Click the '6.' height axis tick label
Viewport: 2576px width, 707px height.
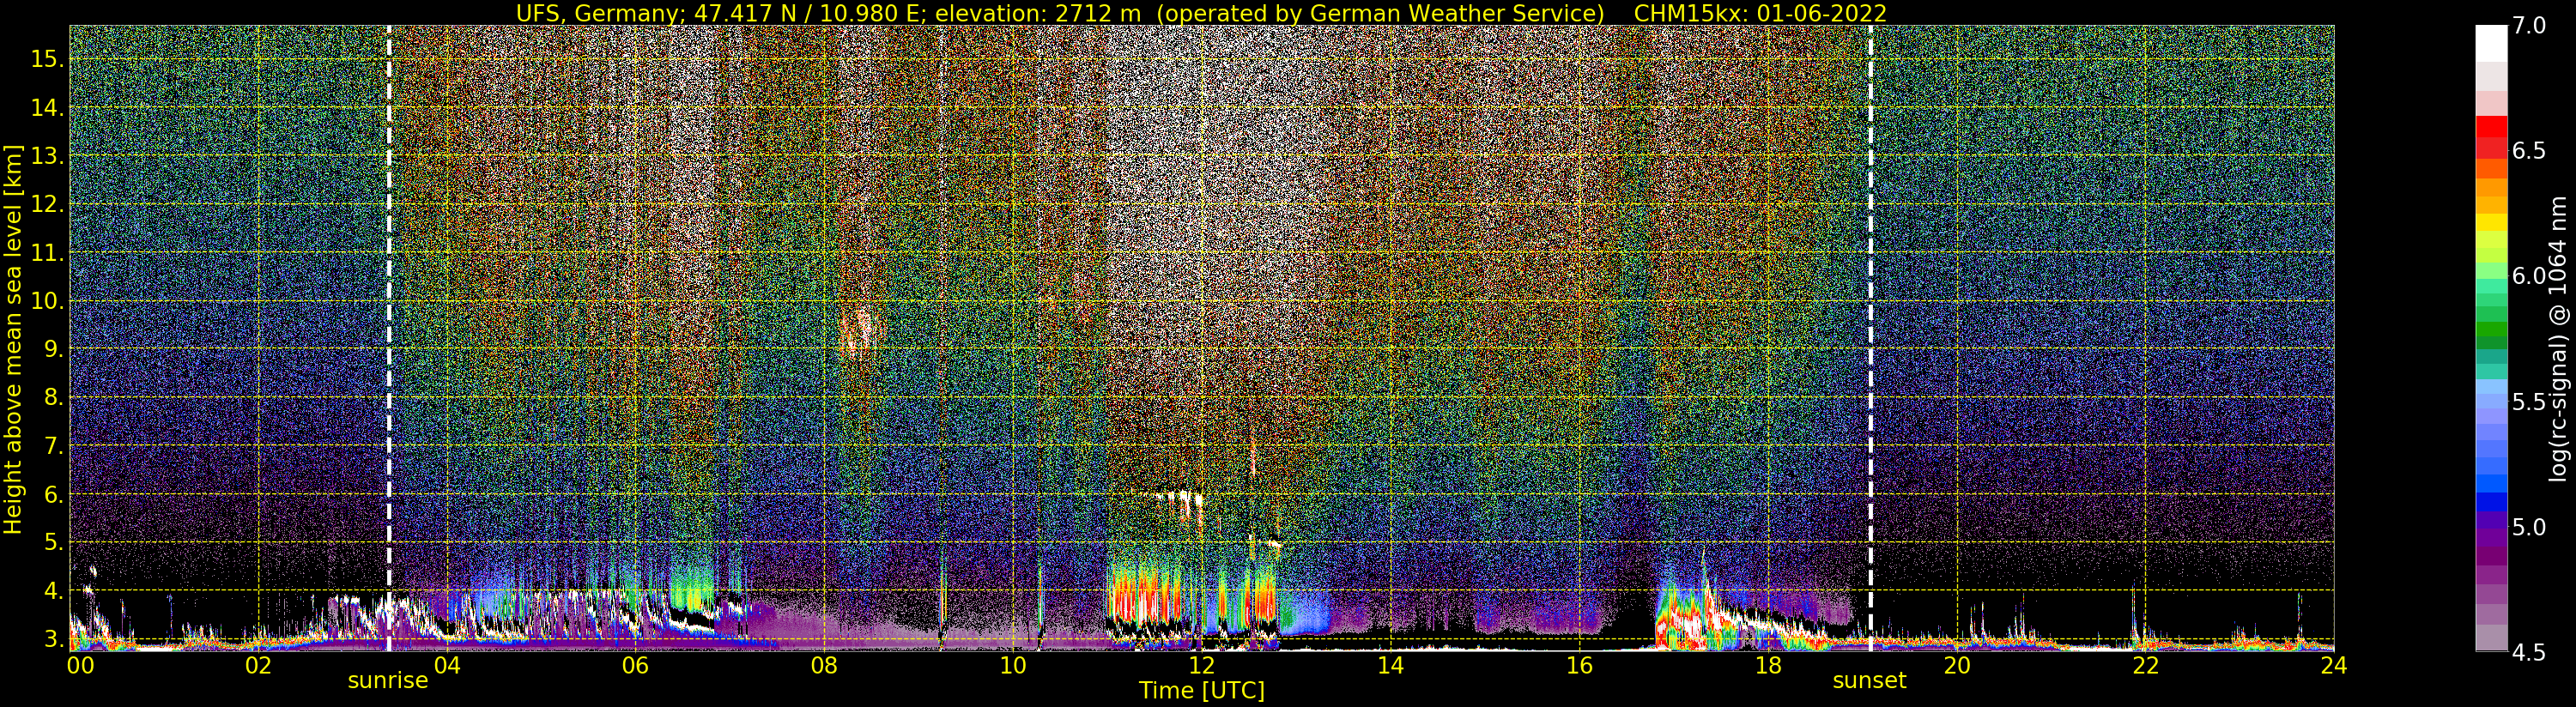53,495
